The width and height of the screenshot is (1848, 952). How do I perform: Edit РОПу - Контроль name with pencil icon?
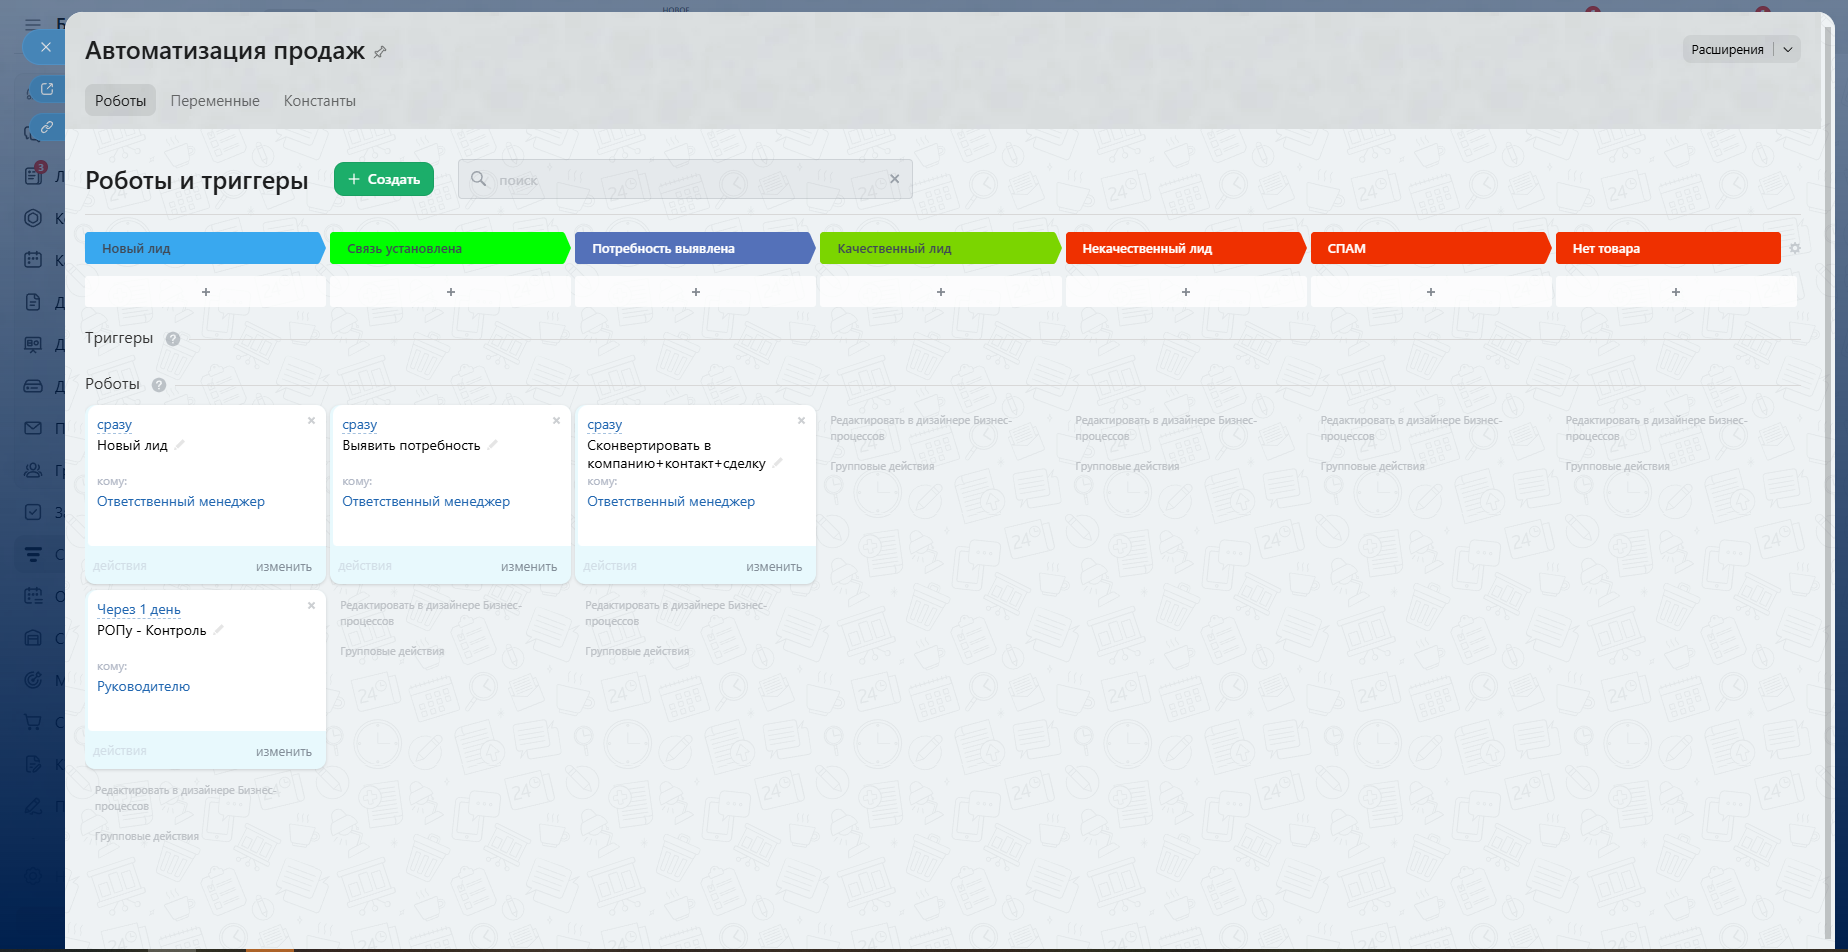tap(218, 630)
